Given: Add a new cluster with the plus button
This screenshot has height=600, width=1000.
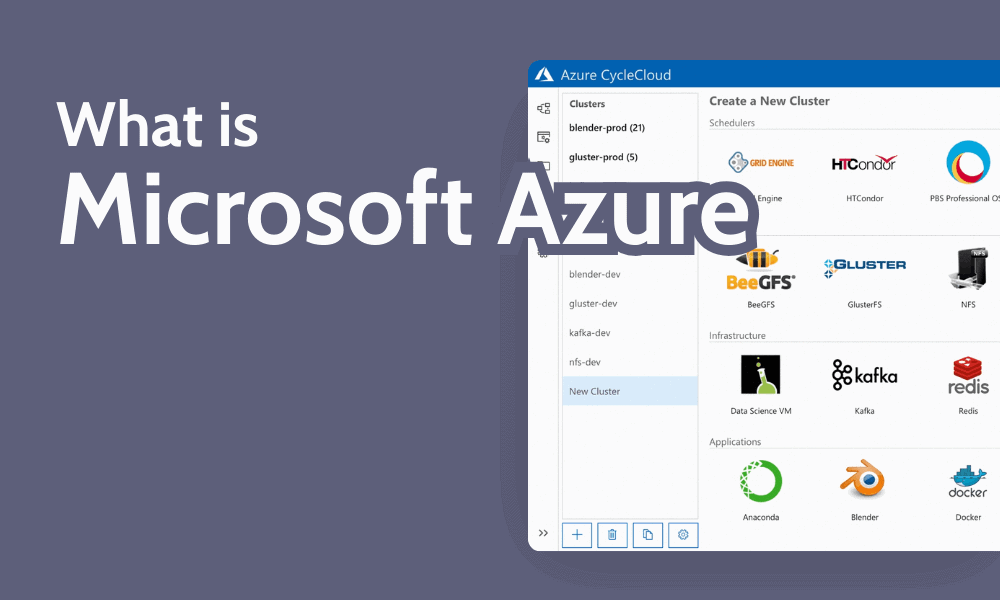Looking at the screenshot, I should 577,535.
